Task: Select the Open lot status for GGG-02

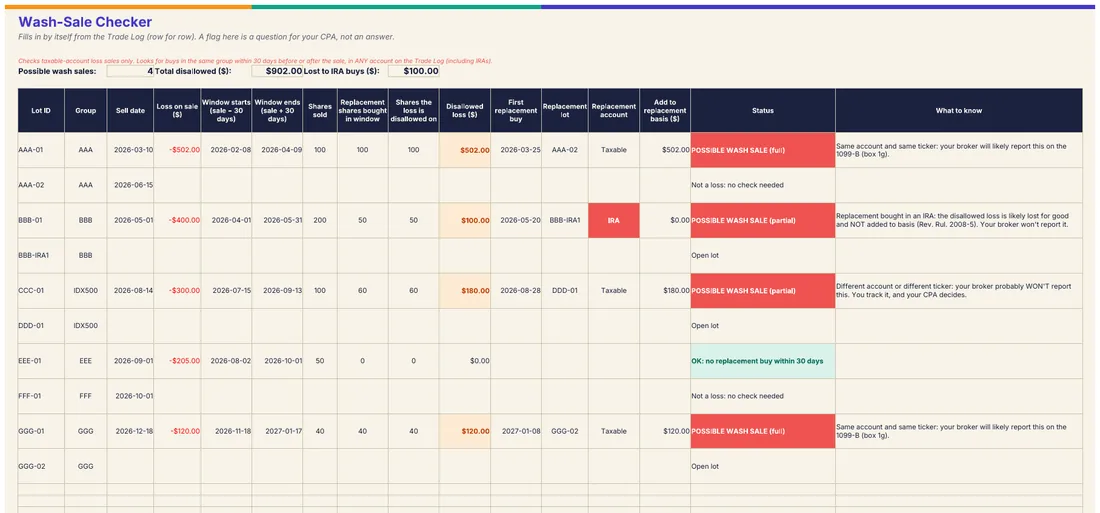Action: (x=763, y=466)
